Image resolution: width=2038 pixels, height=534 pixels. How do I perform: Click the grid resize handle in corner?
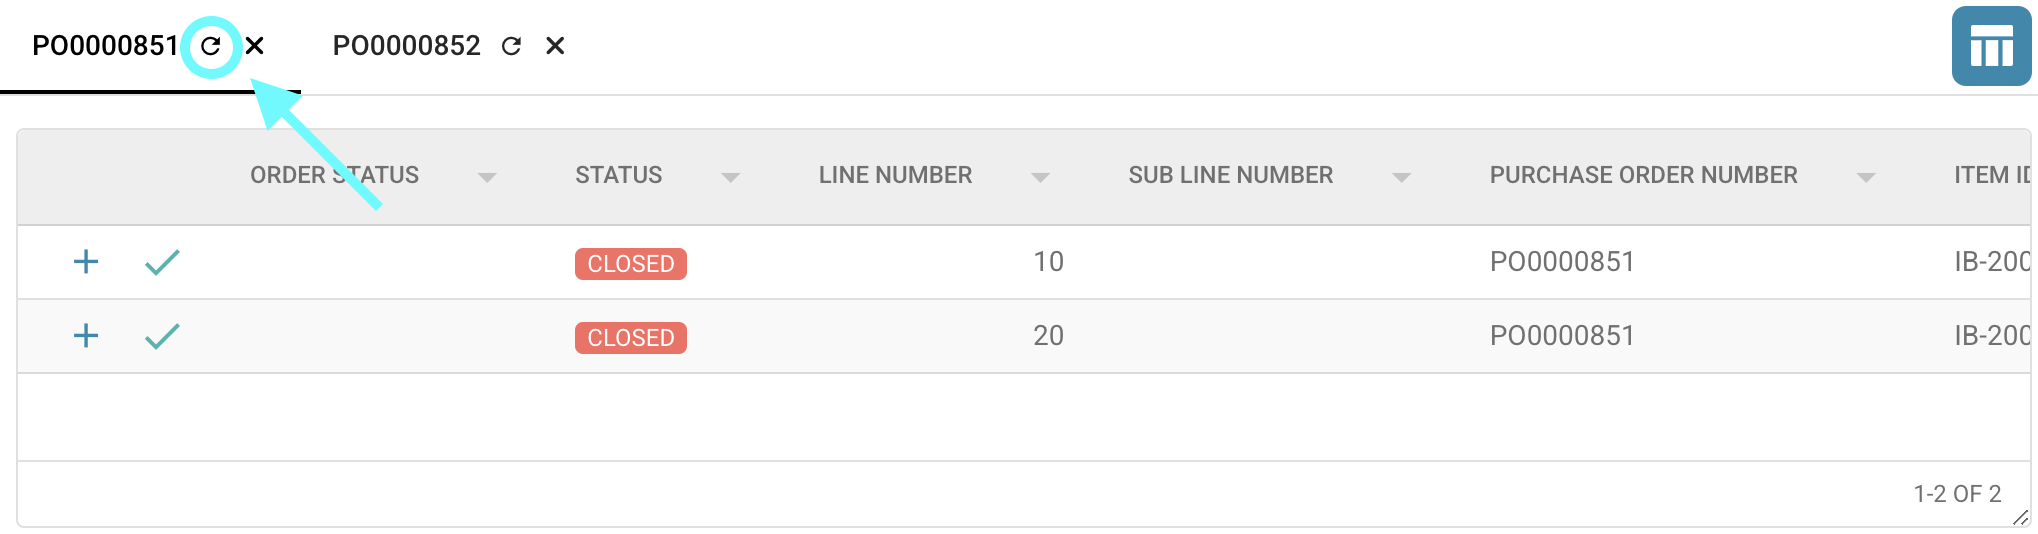pyautogui.click(x=2020, y=517)
